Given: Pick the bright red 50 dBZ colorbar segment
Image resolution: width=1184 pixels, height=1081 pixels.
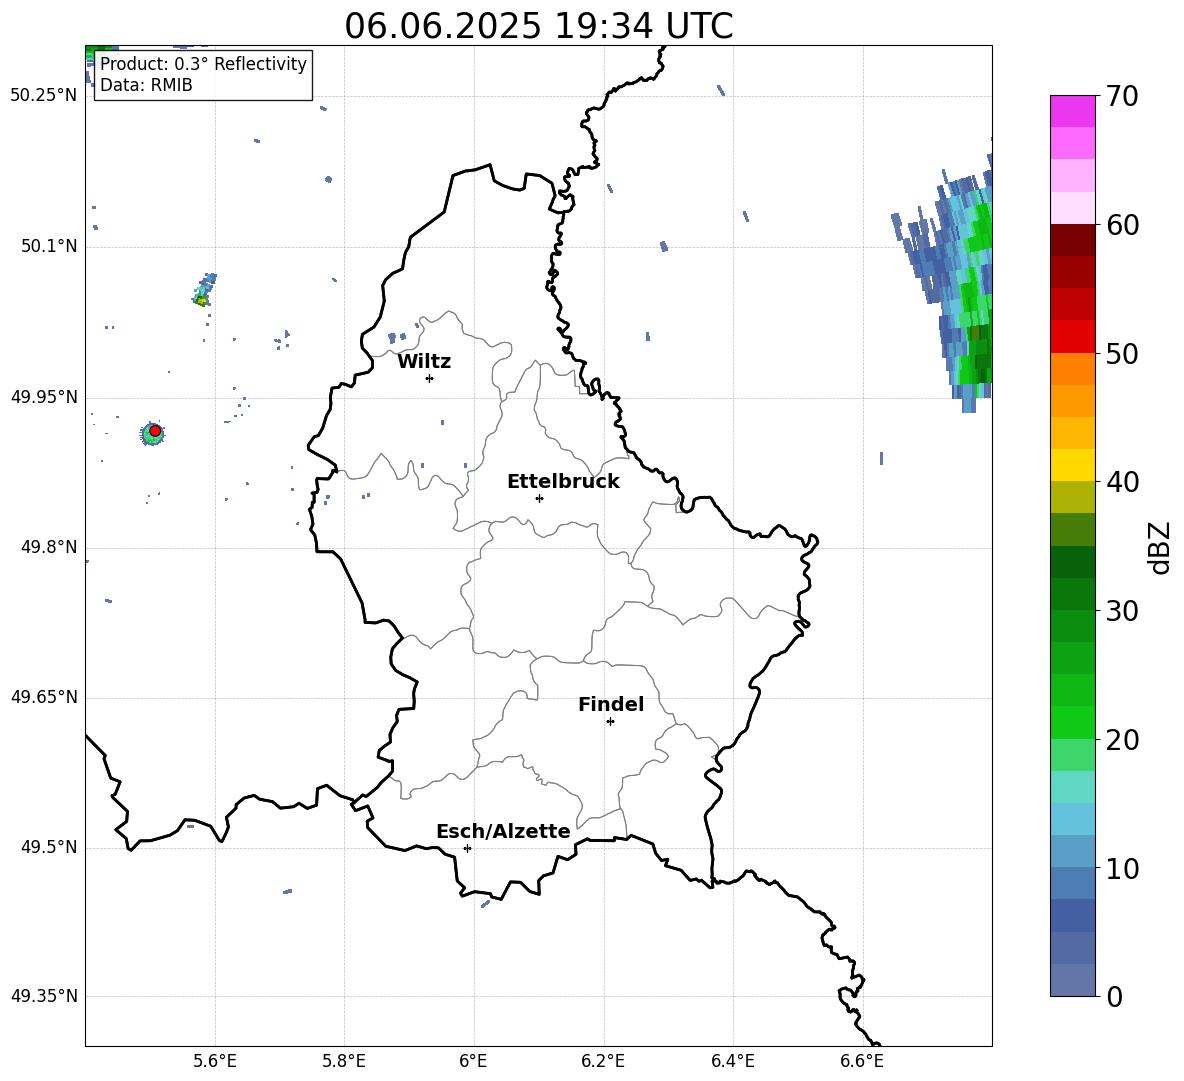Looking at the screenshot, I should tap(1072, 337).
